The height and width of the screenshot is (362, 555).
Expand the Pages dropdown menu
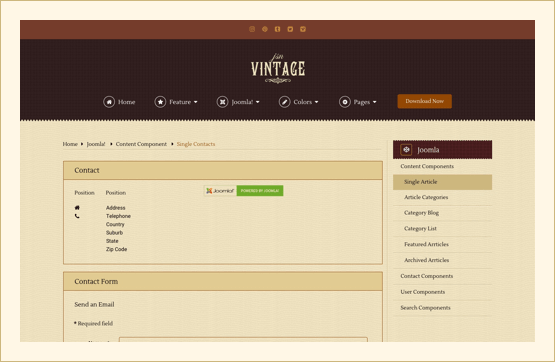click(374, 102)
